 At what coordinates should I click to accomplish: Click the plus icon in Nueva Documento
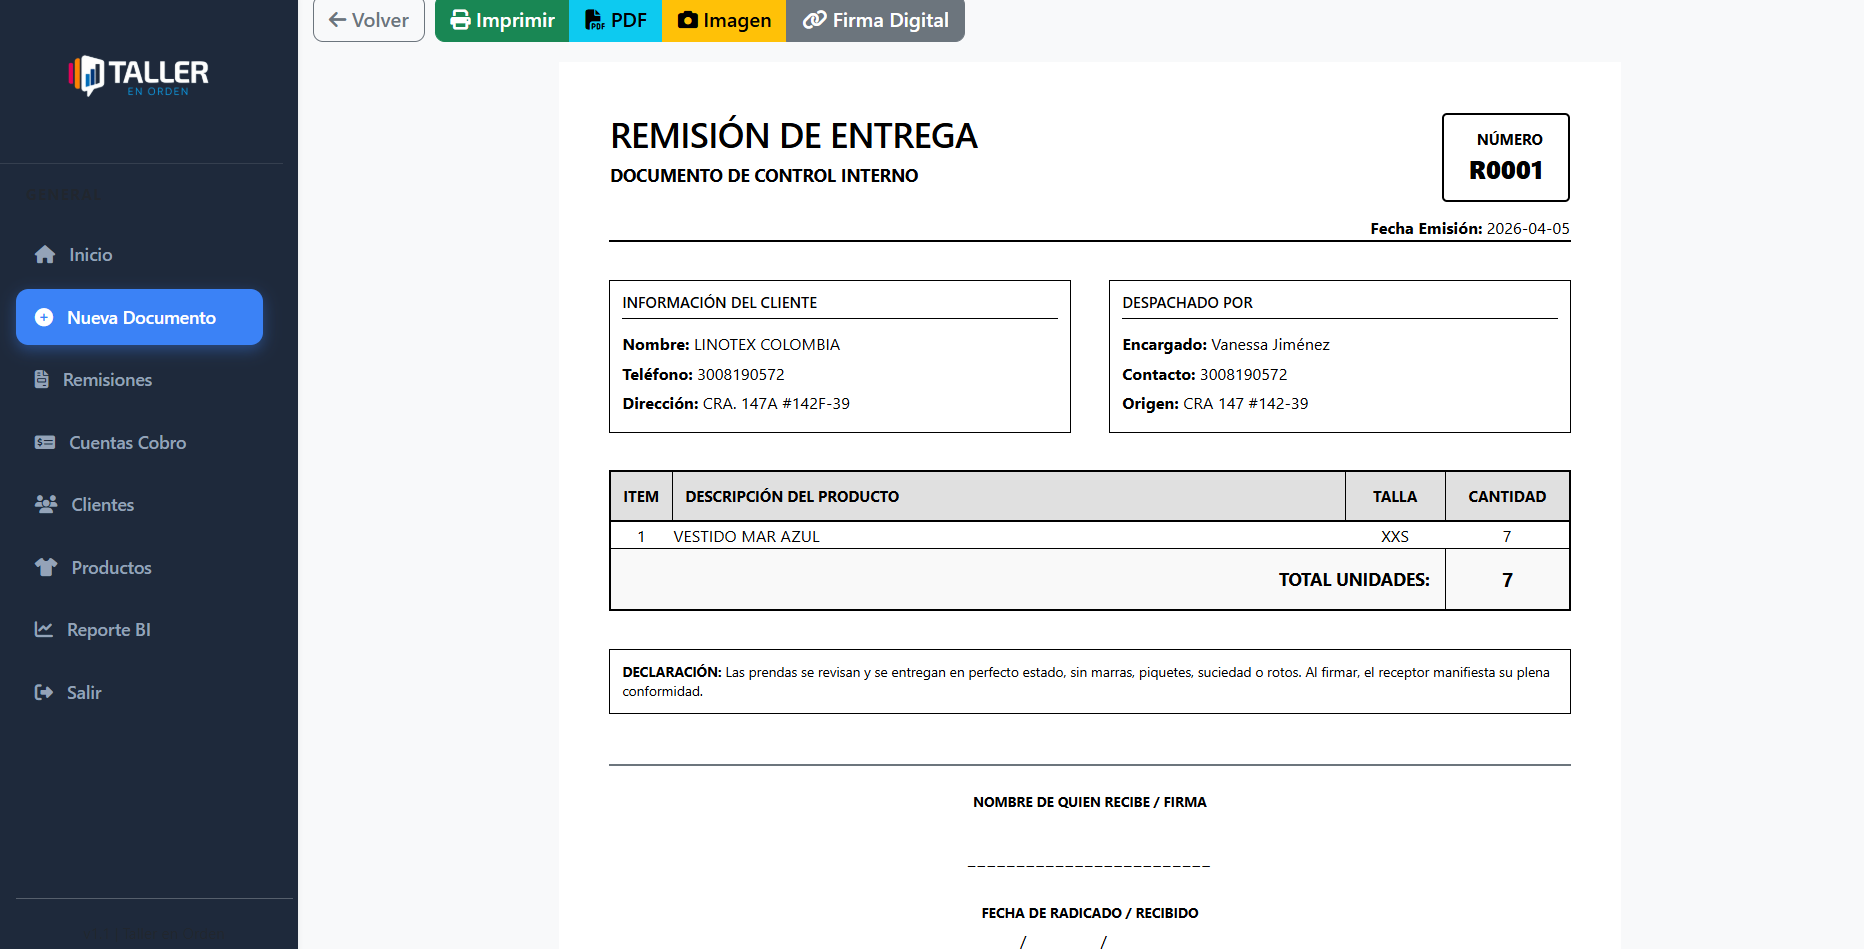tap(44, 318)
